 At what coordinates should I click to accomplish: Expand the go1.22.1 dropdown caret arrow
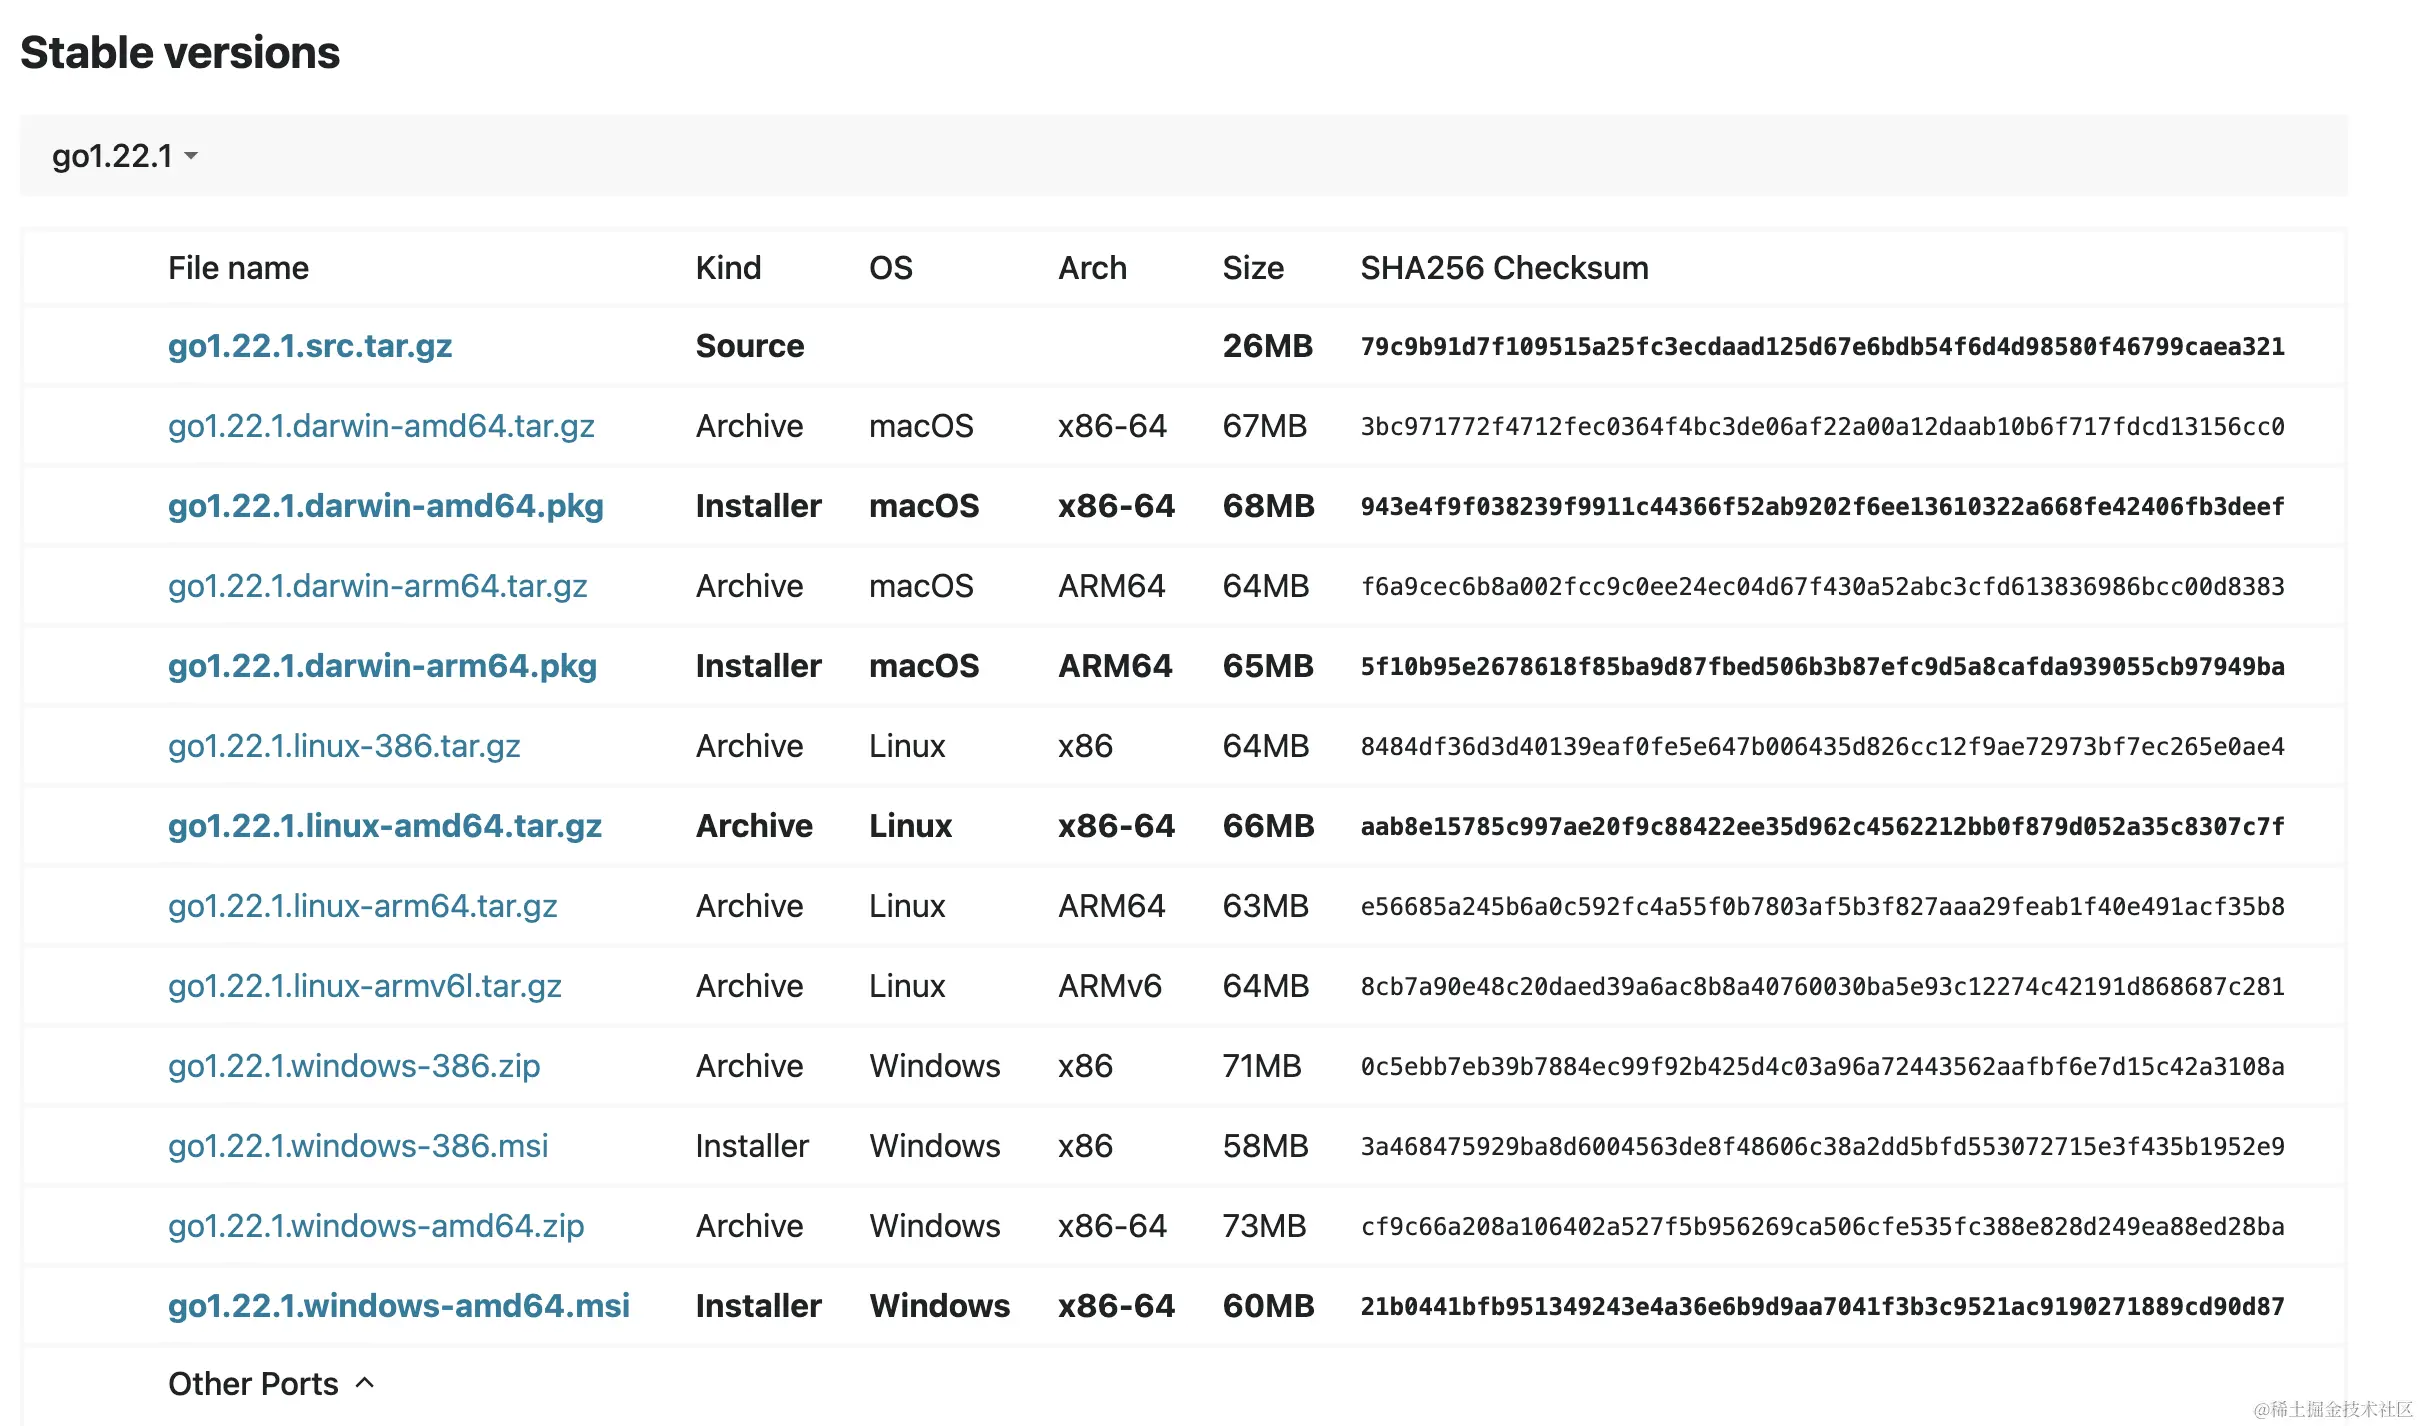(x=191, y=157)
